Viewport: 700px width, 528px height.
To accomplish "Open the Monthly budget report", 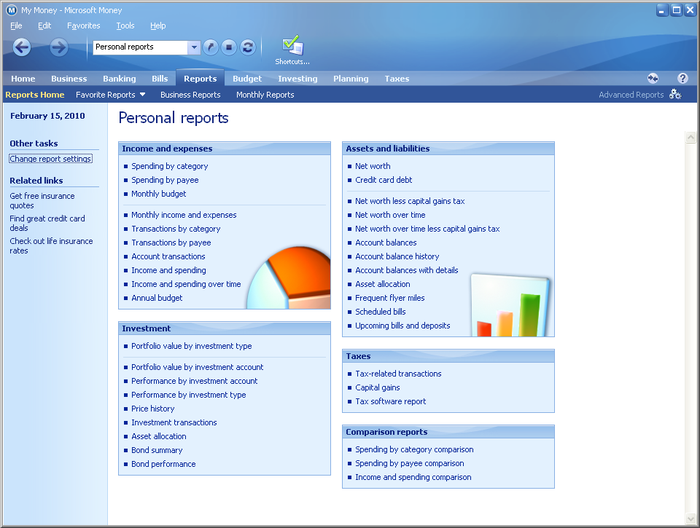I will (158, 194).
